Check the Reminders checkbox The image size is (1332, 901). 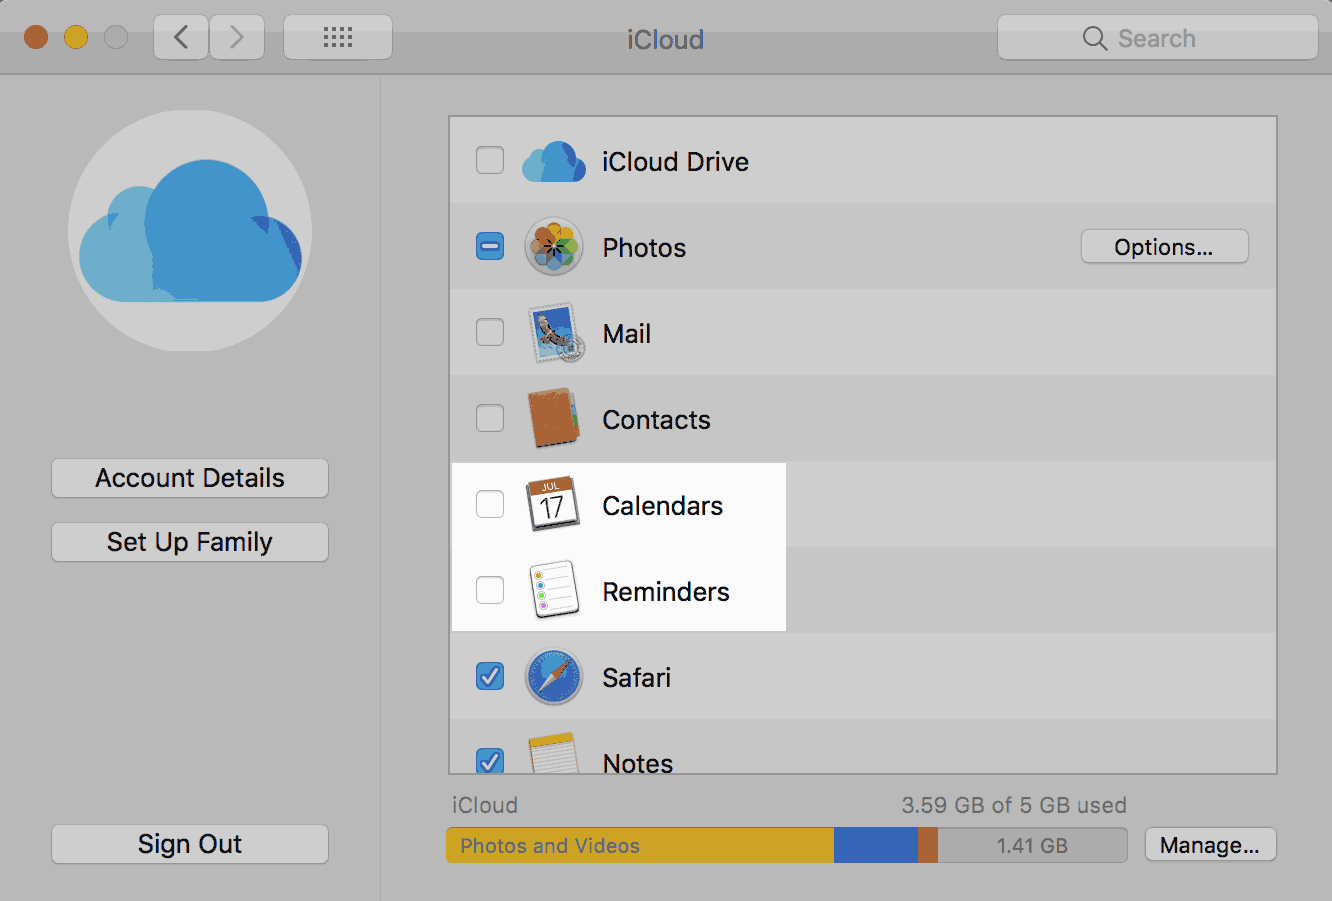pos(490,590)
